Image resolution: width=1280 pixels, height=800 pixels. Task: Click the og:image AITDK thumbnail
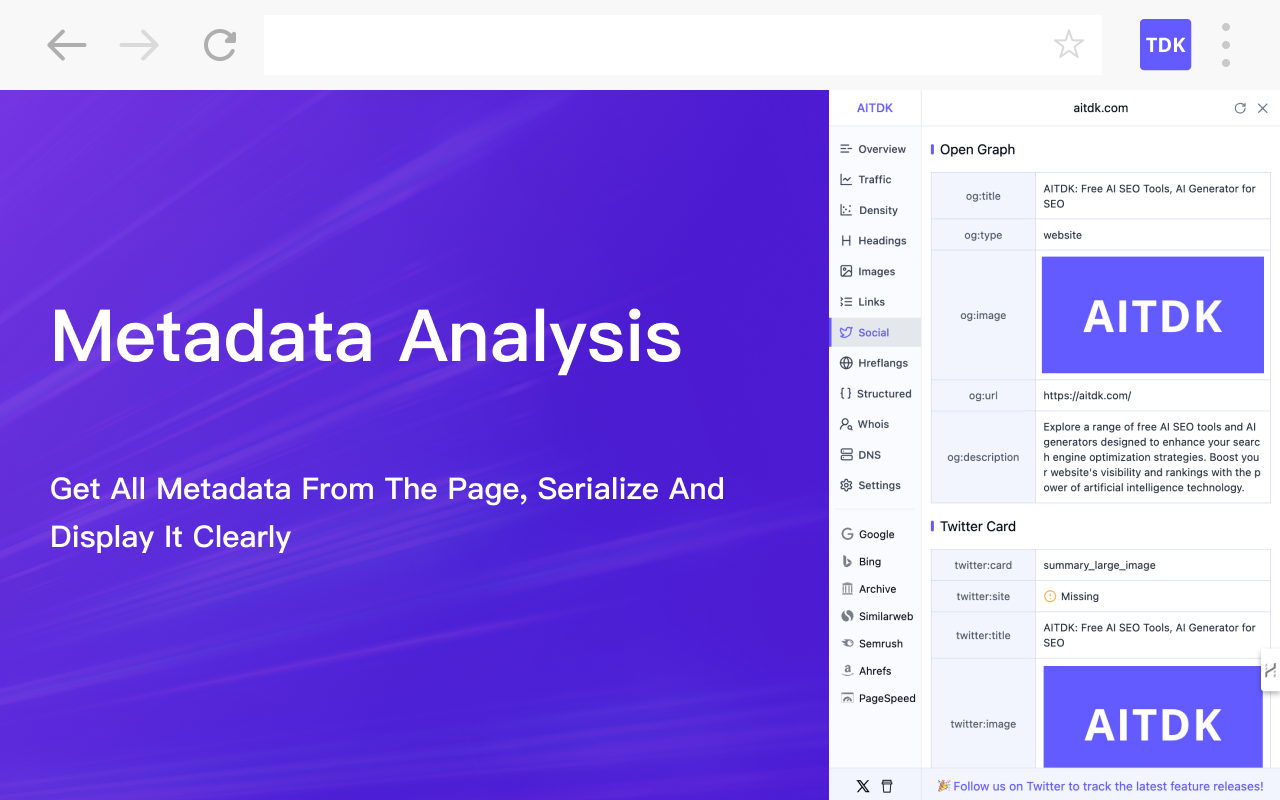pyautogui.click(x=1153, y=315)
